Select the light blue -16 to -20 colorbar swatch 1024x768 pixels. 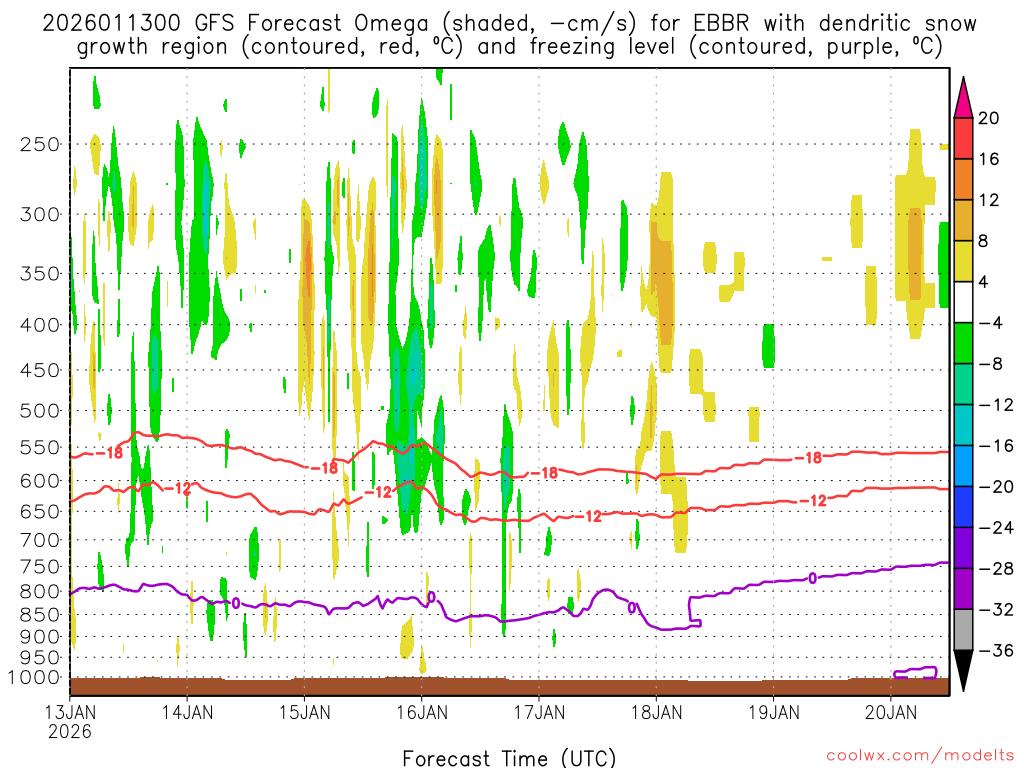[963, 466]
